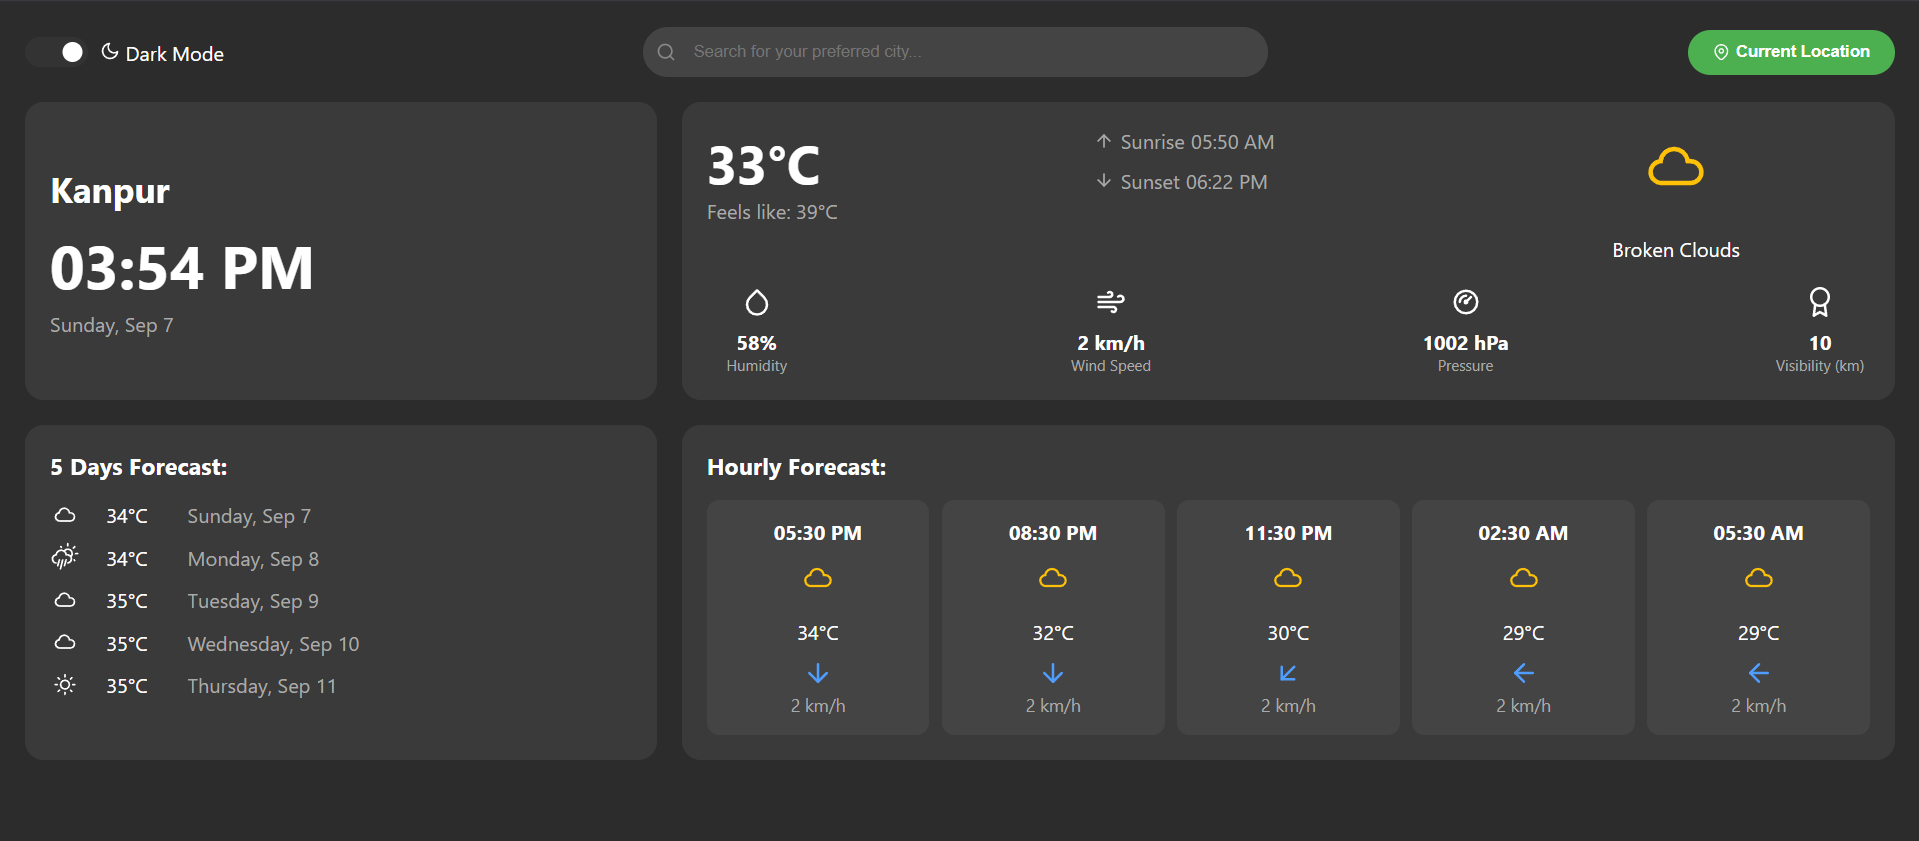This screenshot has width=1919, height=841.
Task: Click the Current Location button
Action: (x=1790, y=52)
